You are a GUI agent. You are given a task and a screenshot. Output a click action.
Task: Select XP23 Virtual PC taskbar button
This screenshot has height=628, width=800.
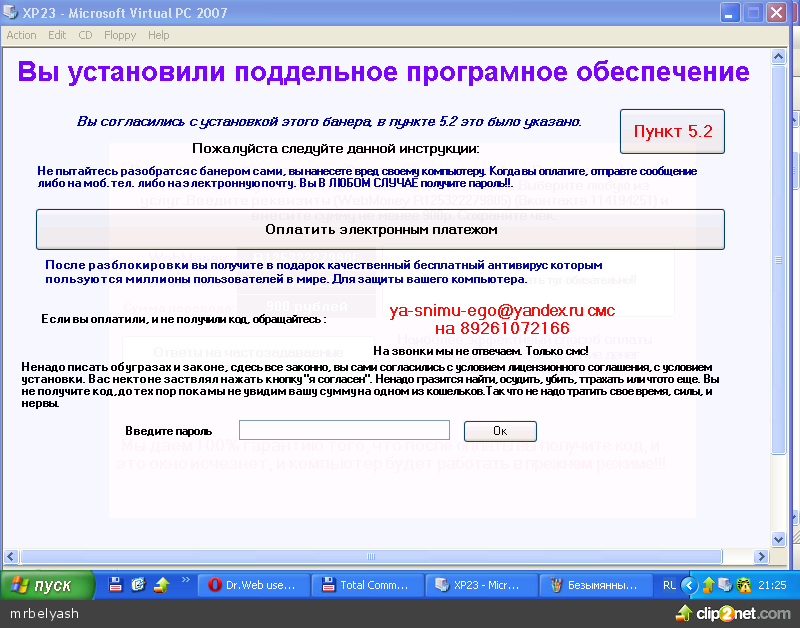482,585
